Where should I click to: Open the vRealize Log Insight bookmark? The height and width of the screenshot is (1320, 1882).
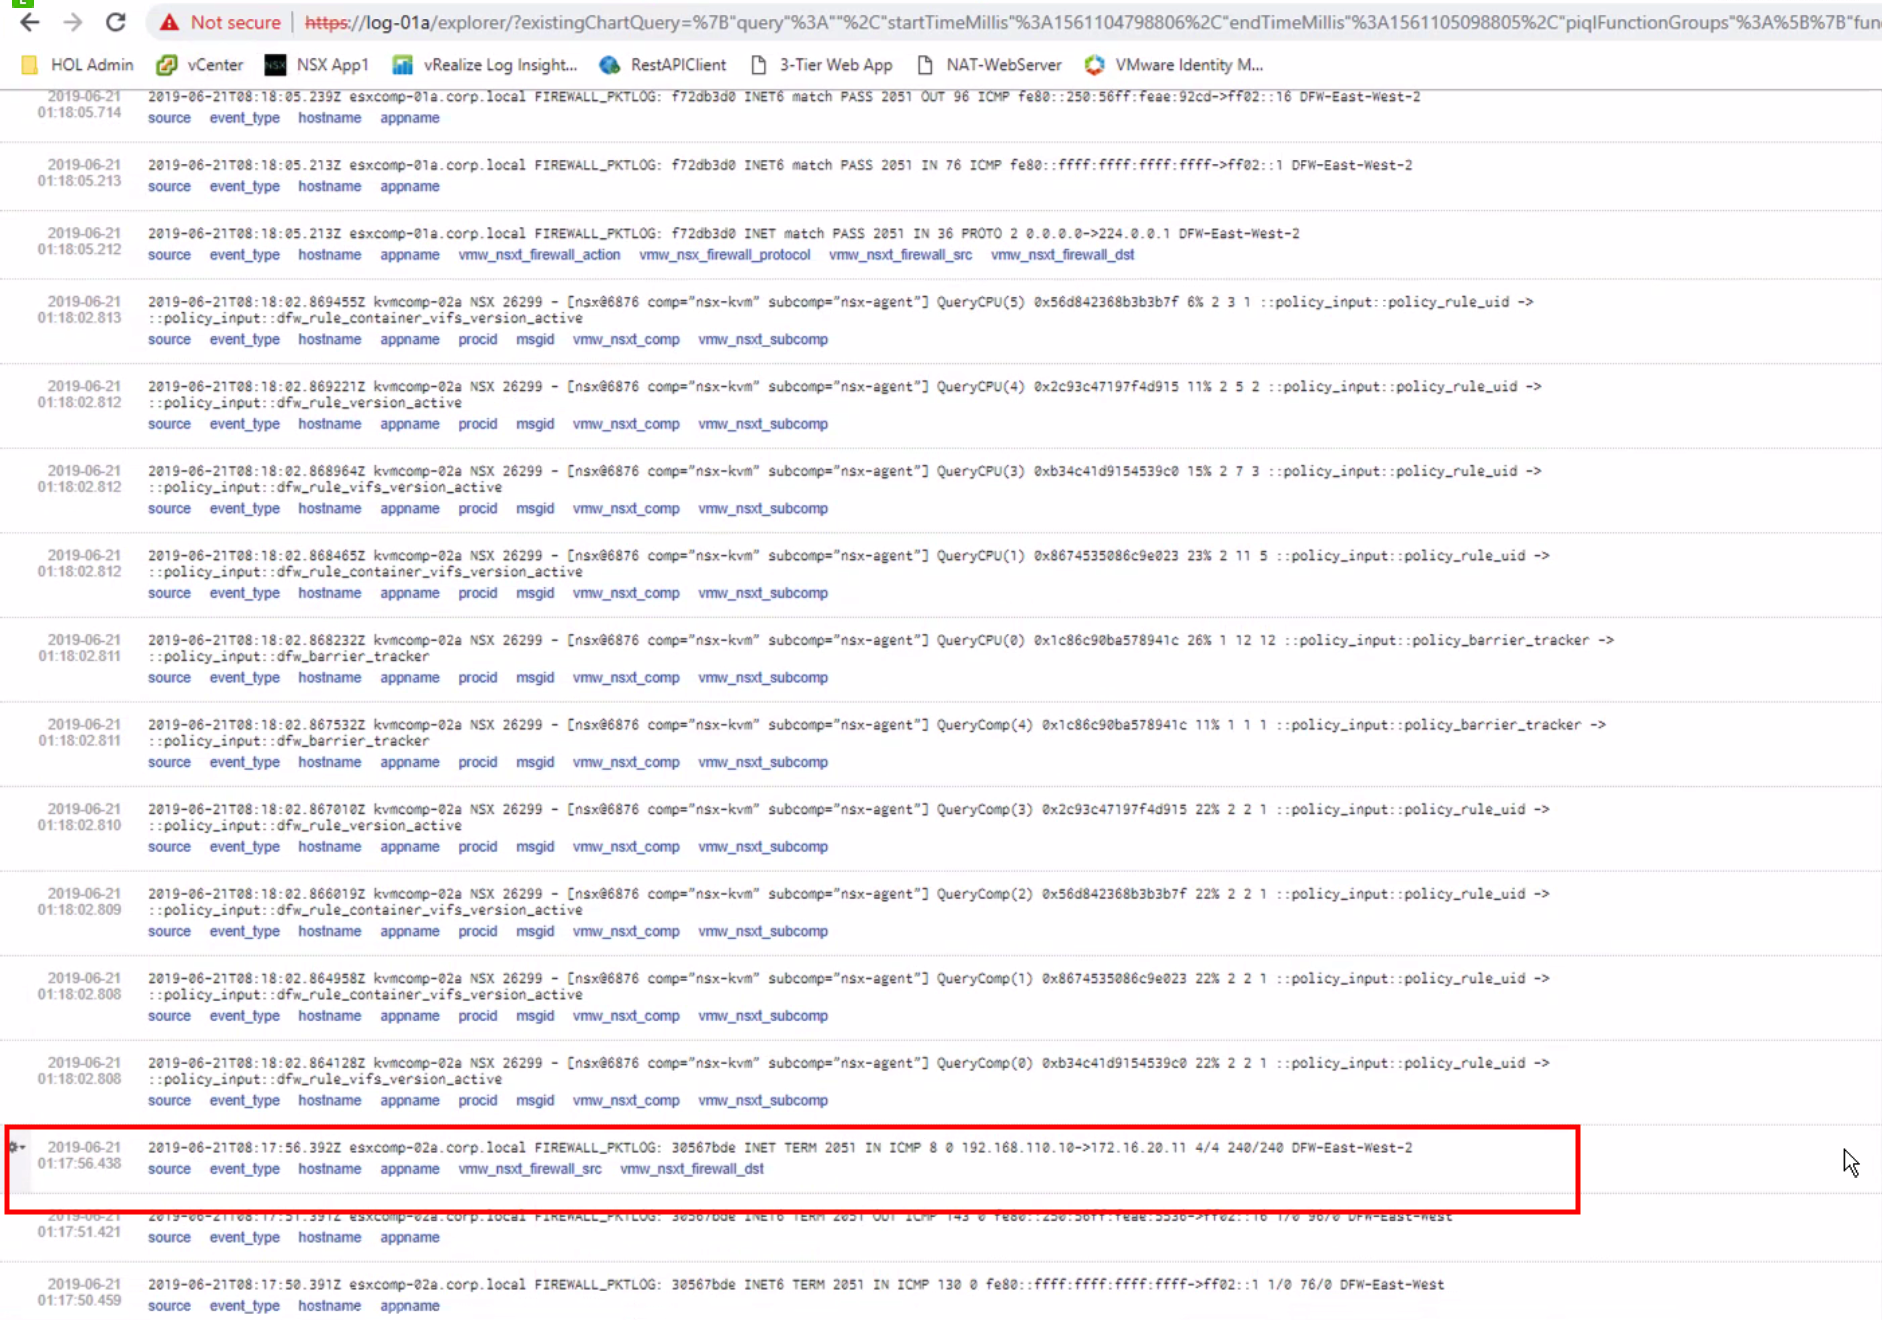coord(485,65)
